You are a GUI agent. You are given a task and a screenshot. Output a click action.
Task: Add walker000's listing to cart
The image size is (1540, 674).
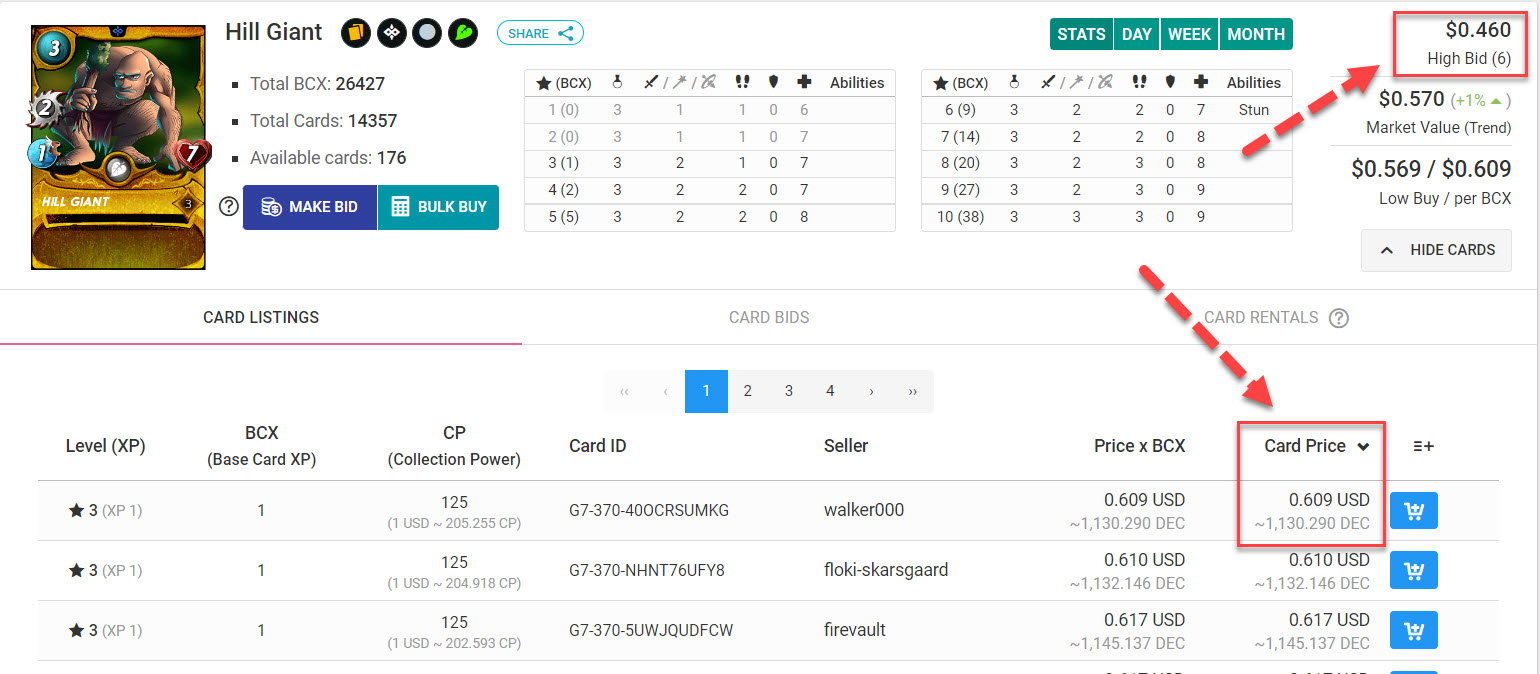pyautogui.click(x=1414, y=510)
